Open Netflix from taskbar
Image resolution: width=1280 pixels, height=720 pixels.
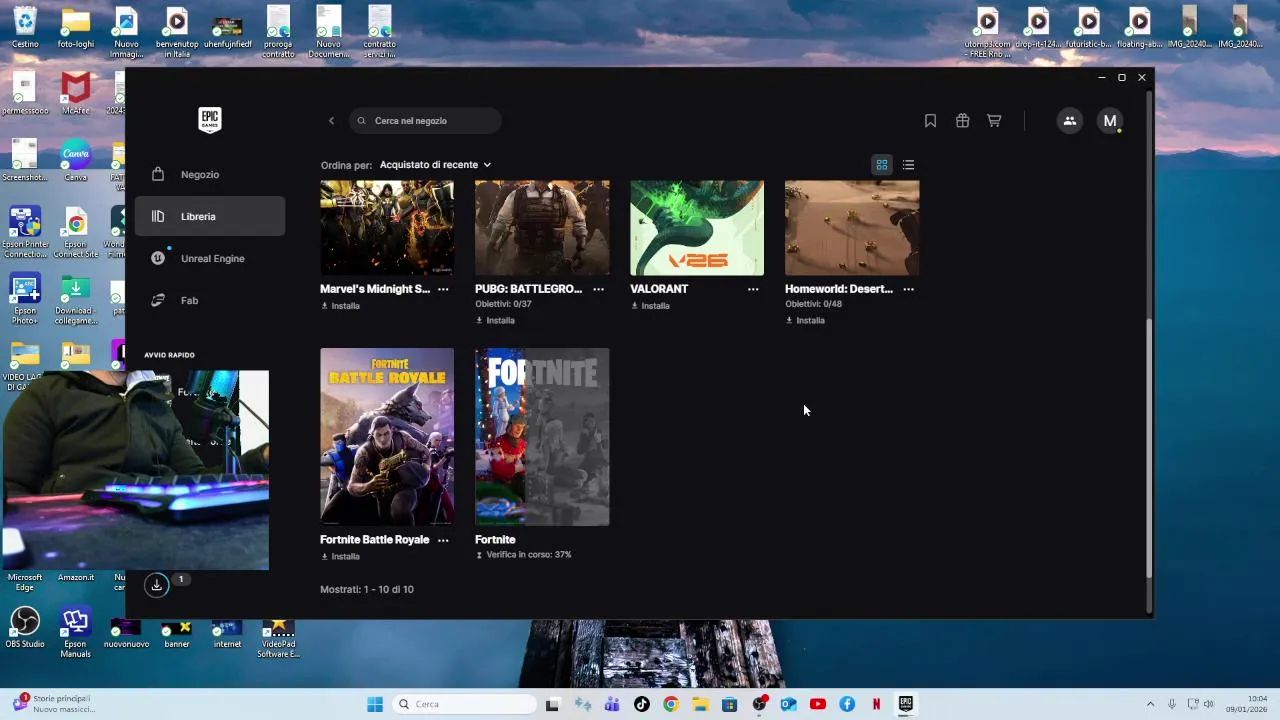(x=876, y=704)
